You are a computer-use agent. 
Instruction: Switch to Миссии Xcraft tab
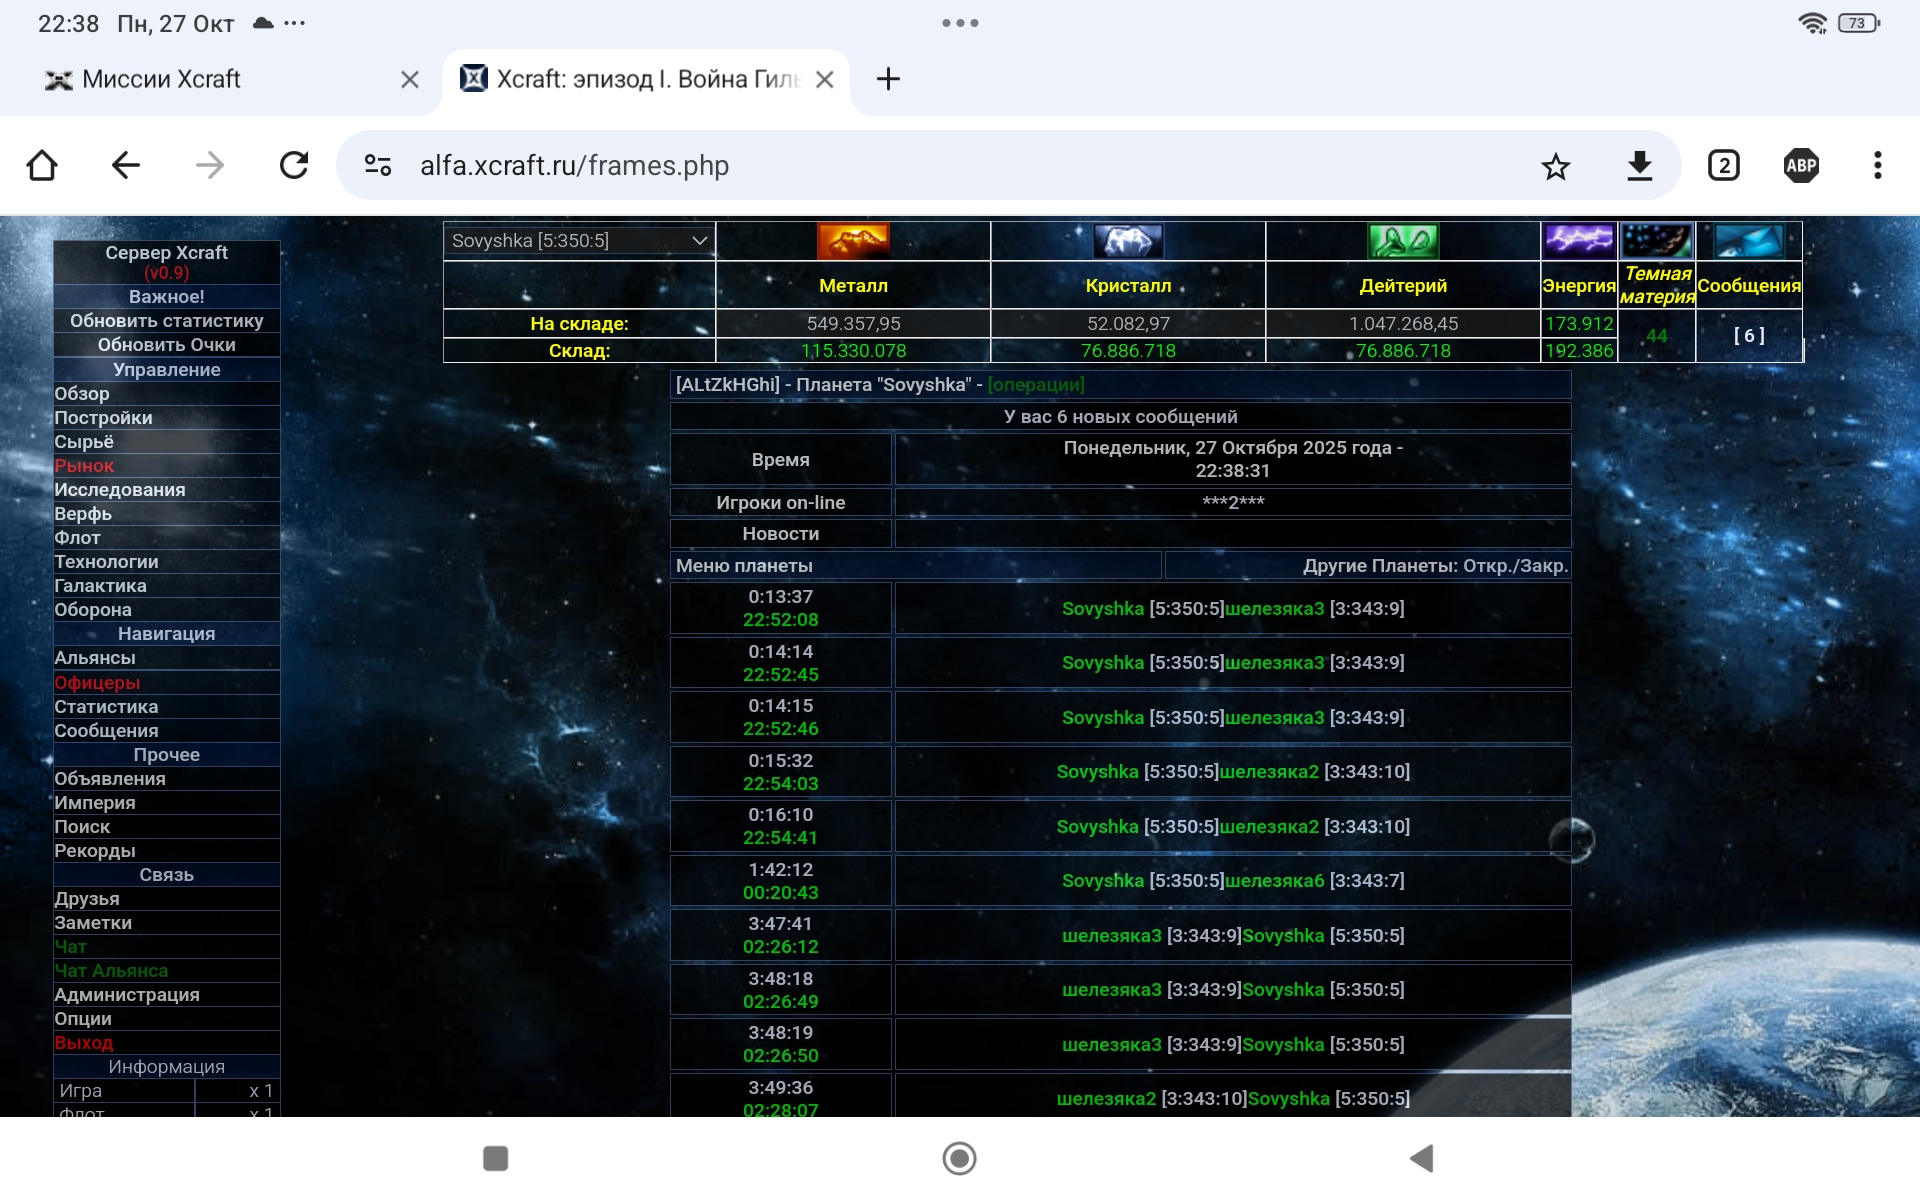[x=161, y=79]
